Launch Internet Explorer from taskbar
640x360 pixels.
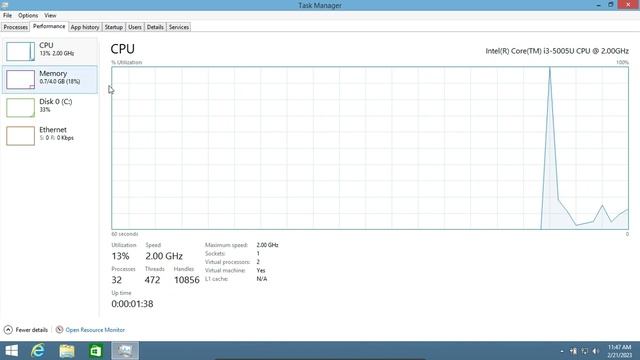(38, 351)
